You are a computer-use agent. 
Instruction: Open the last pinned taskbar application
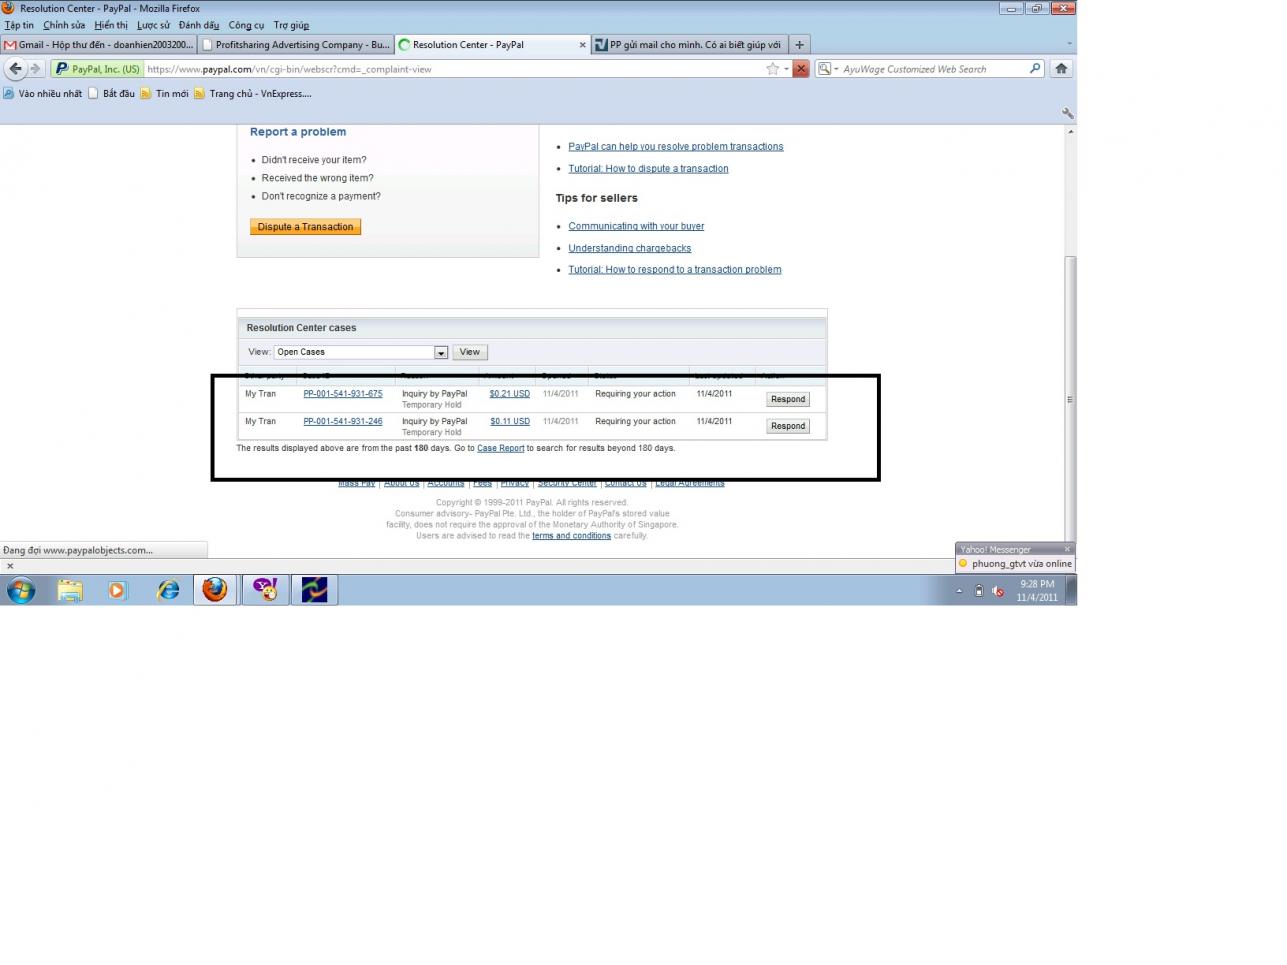point(315,590)
